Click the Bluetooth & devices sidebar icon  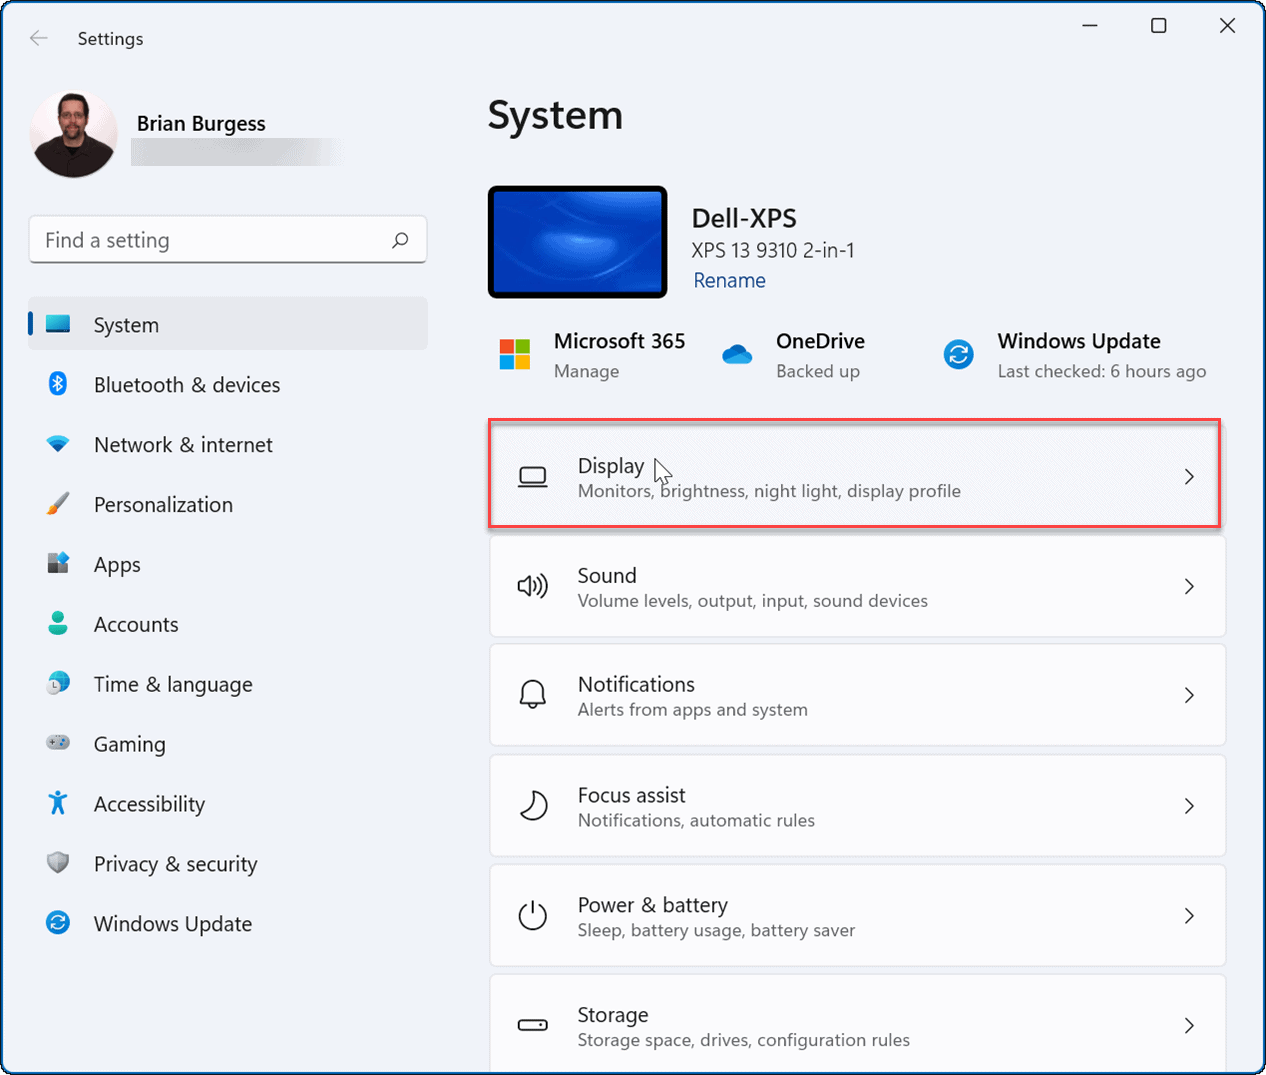coord(58,384)
